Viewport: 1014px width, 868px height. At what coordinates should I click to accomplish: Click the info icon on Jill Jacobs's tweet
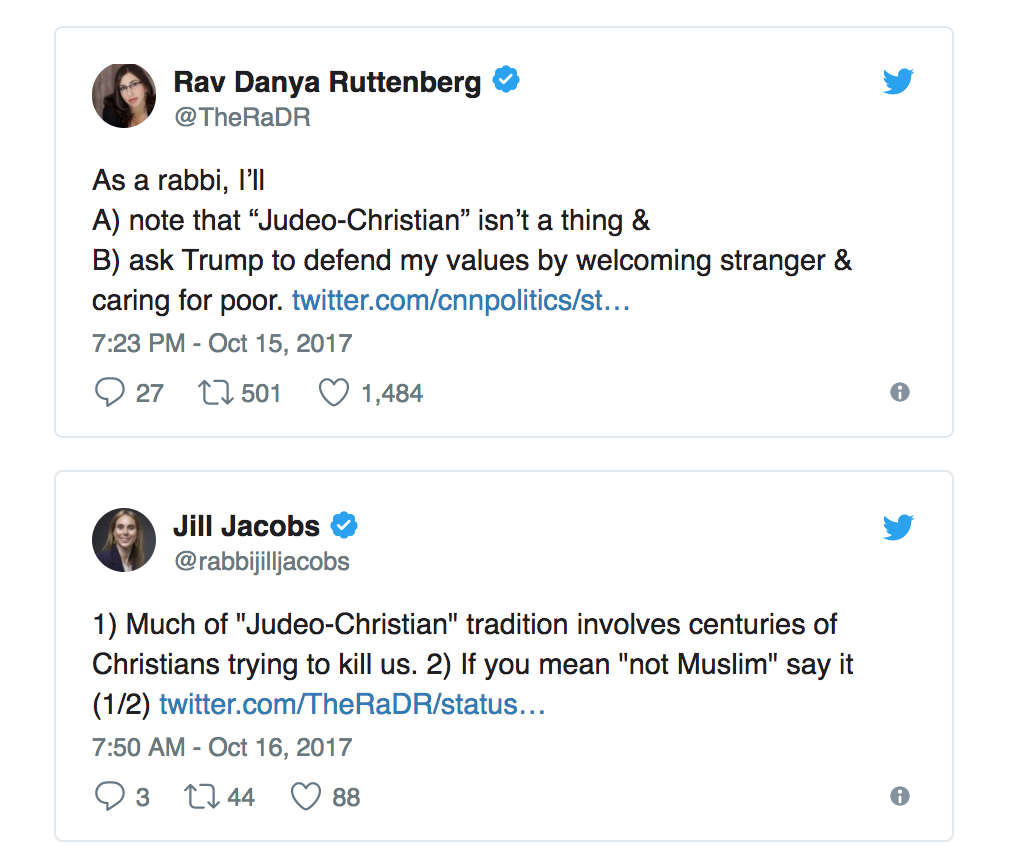pyautogui.click(x=900, y=797)
